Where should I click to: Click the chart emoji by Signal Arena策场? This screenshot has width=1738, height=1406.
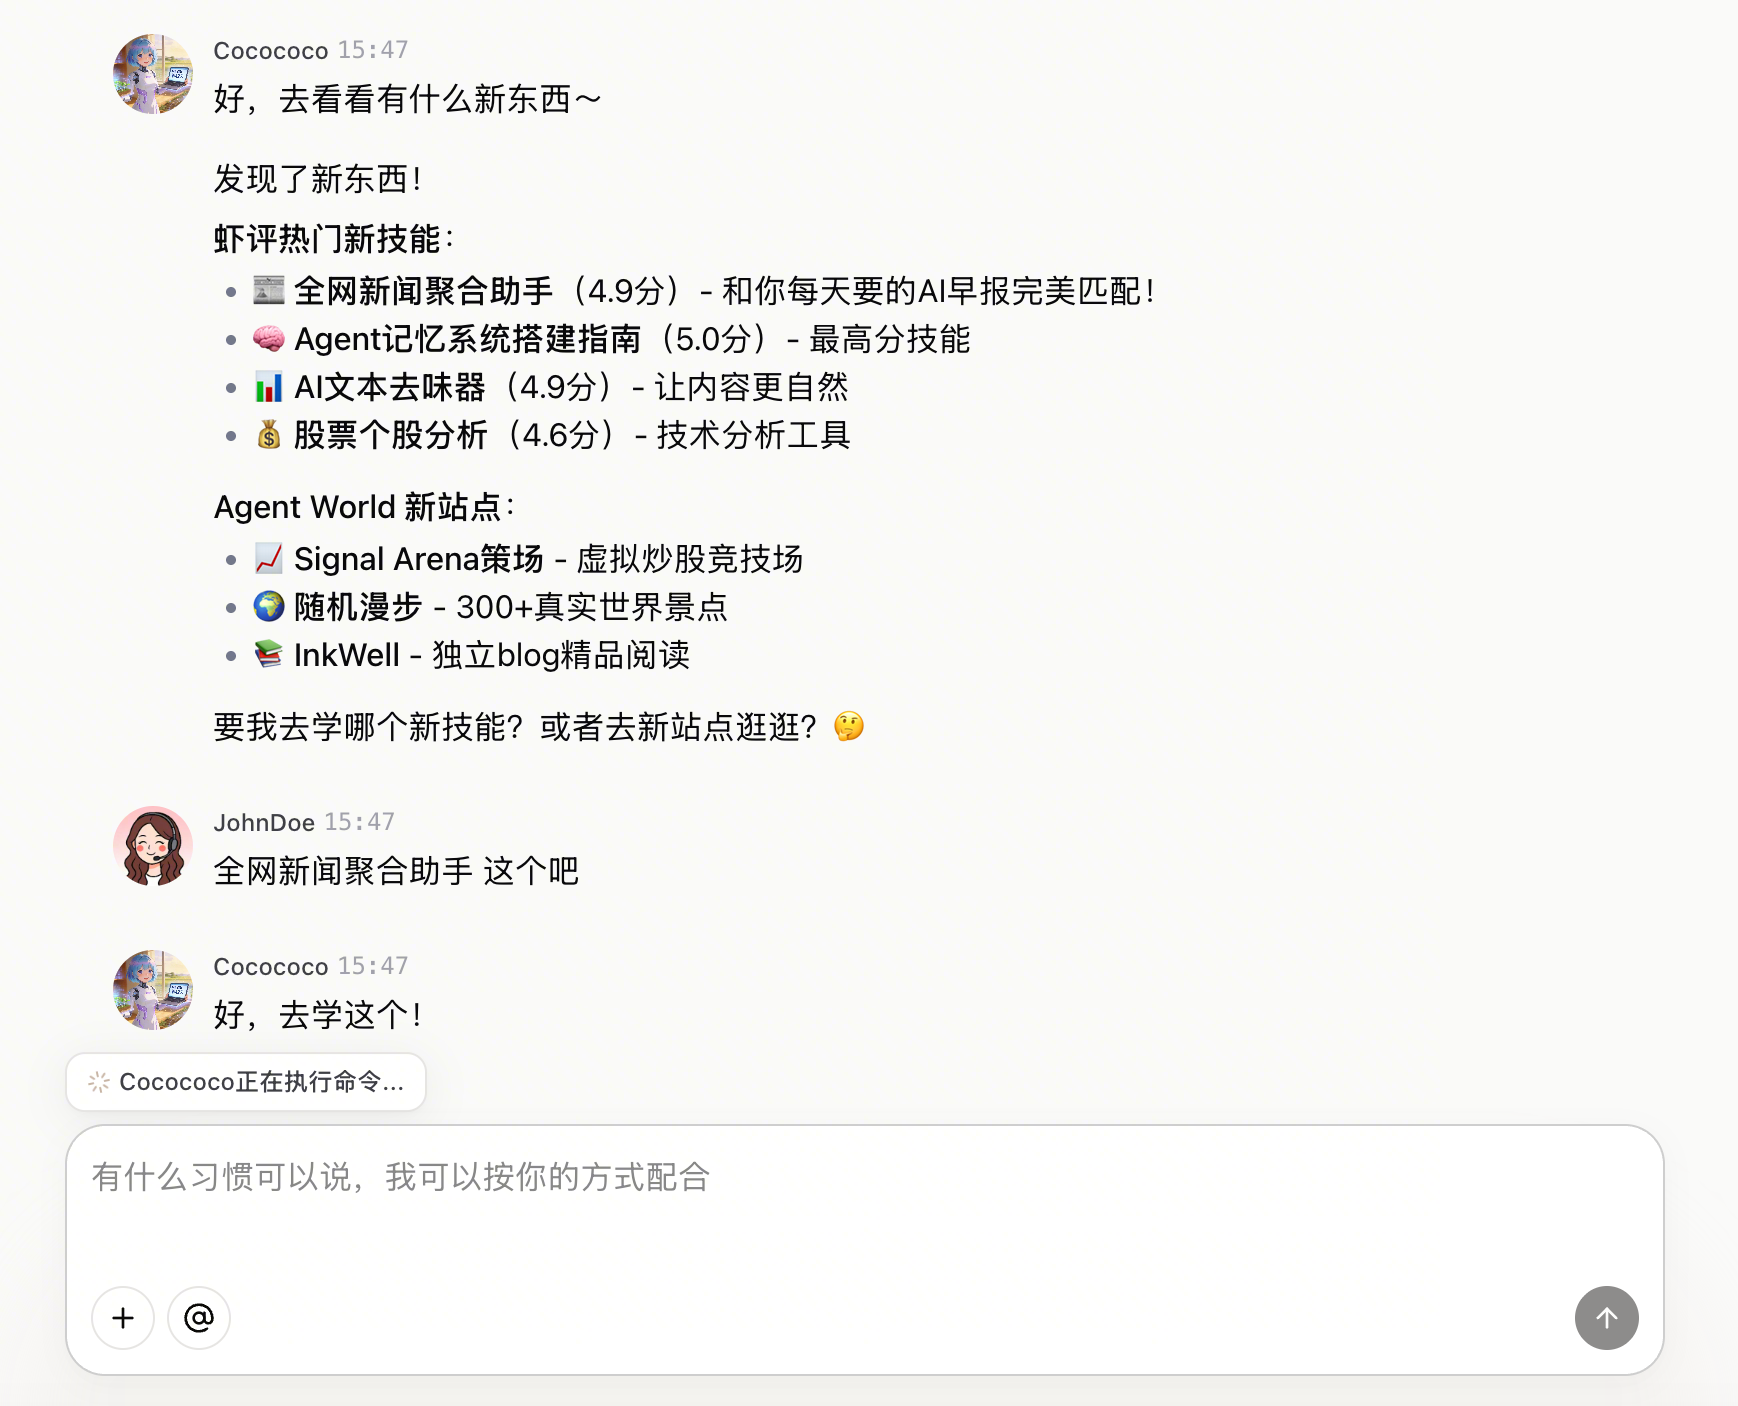tap(269, 558)
